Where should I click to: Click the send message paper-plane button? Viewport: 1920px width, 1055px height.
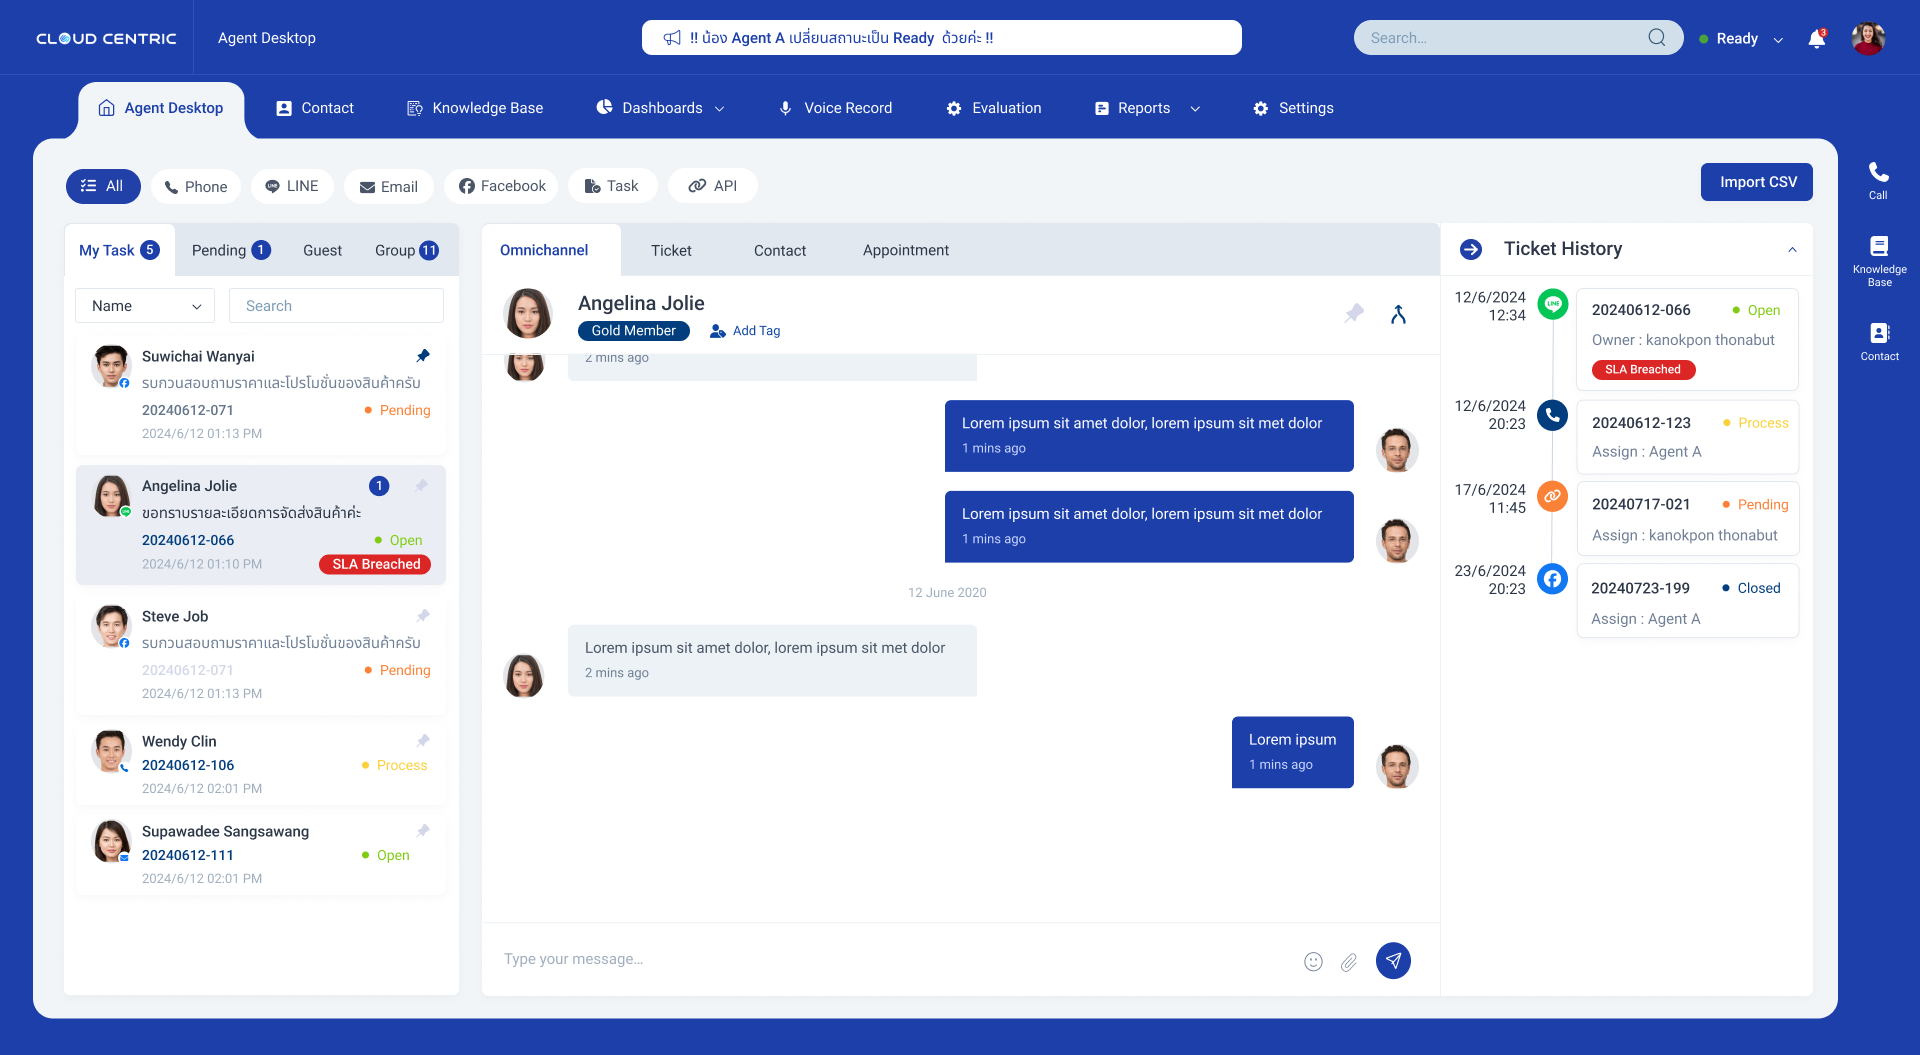(1393, 960)
